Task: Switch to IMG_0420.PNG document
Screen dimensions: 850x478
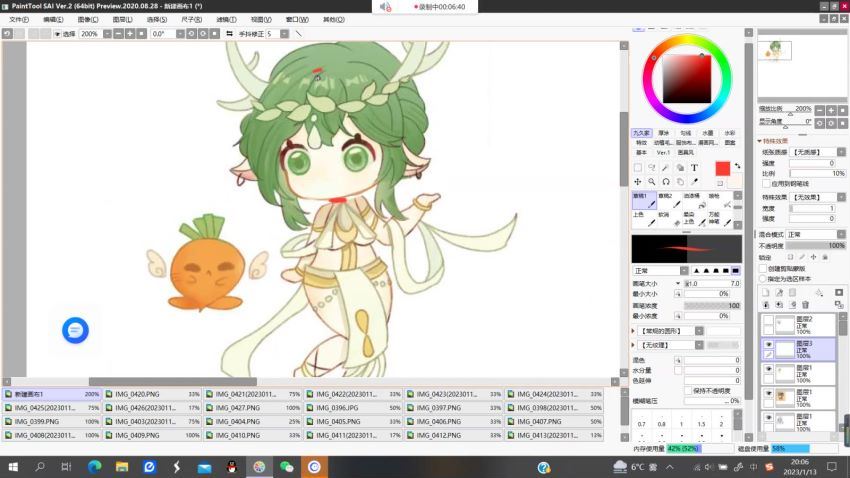Action: (x=152, y=394)
